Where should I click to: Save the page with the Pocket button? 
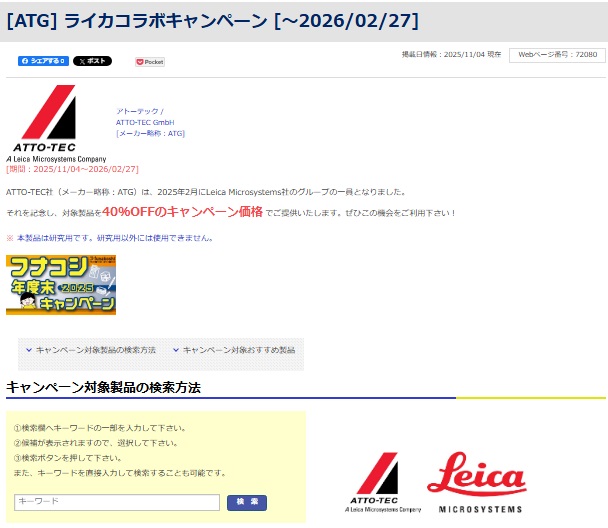point(150,61)
